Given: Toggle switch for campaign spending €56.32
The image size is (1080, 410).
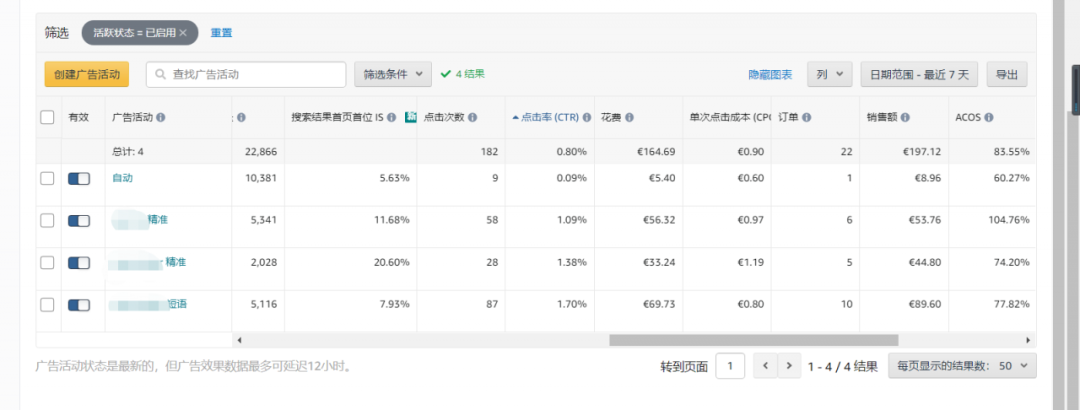Looking at the screenshot, I should 79,221.
